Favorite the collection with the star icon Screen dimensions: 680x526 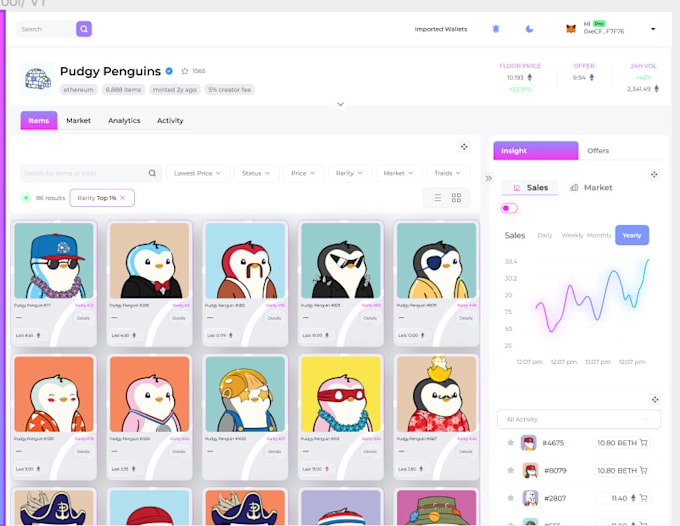pyautogui.click(x=185, y=71)
